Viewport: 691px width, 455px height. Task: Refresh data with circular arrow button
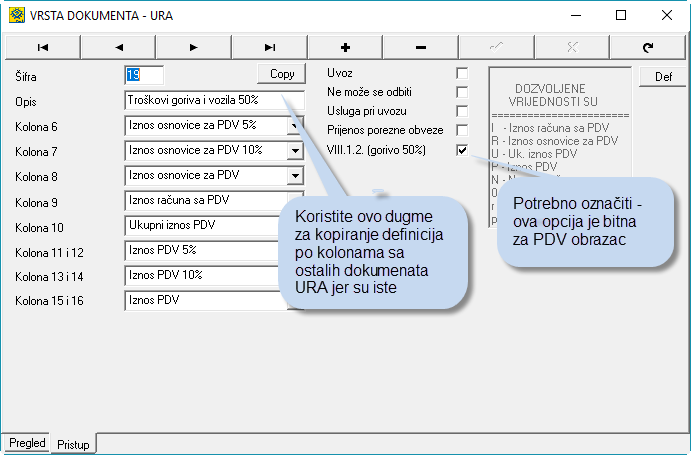click(x=647, y=47)
